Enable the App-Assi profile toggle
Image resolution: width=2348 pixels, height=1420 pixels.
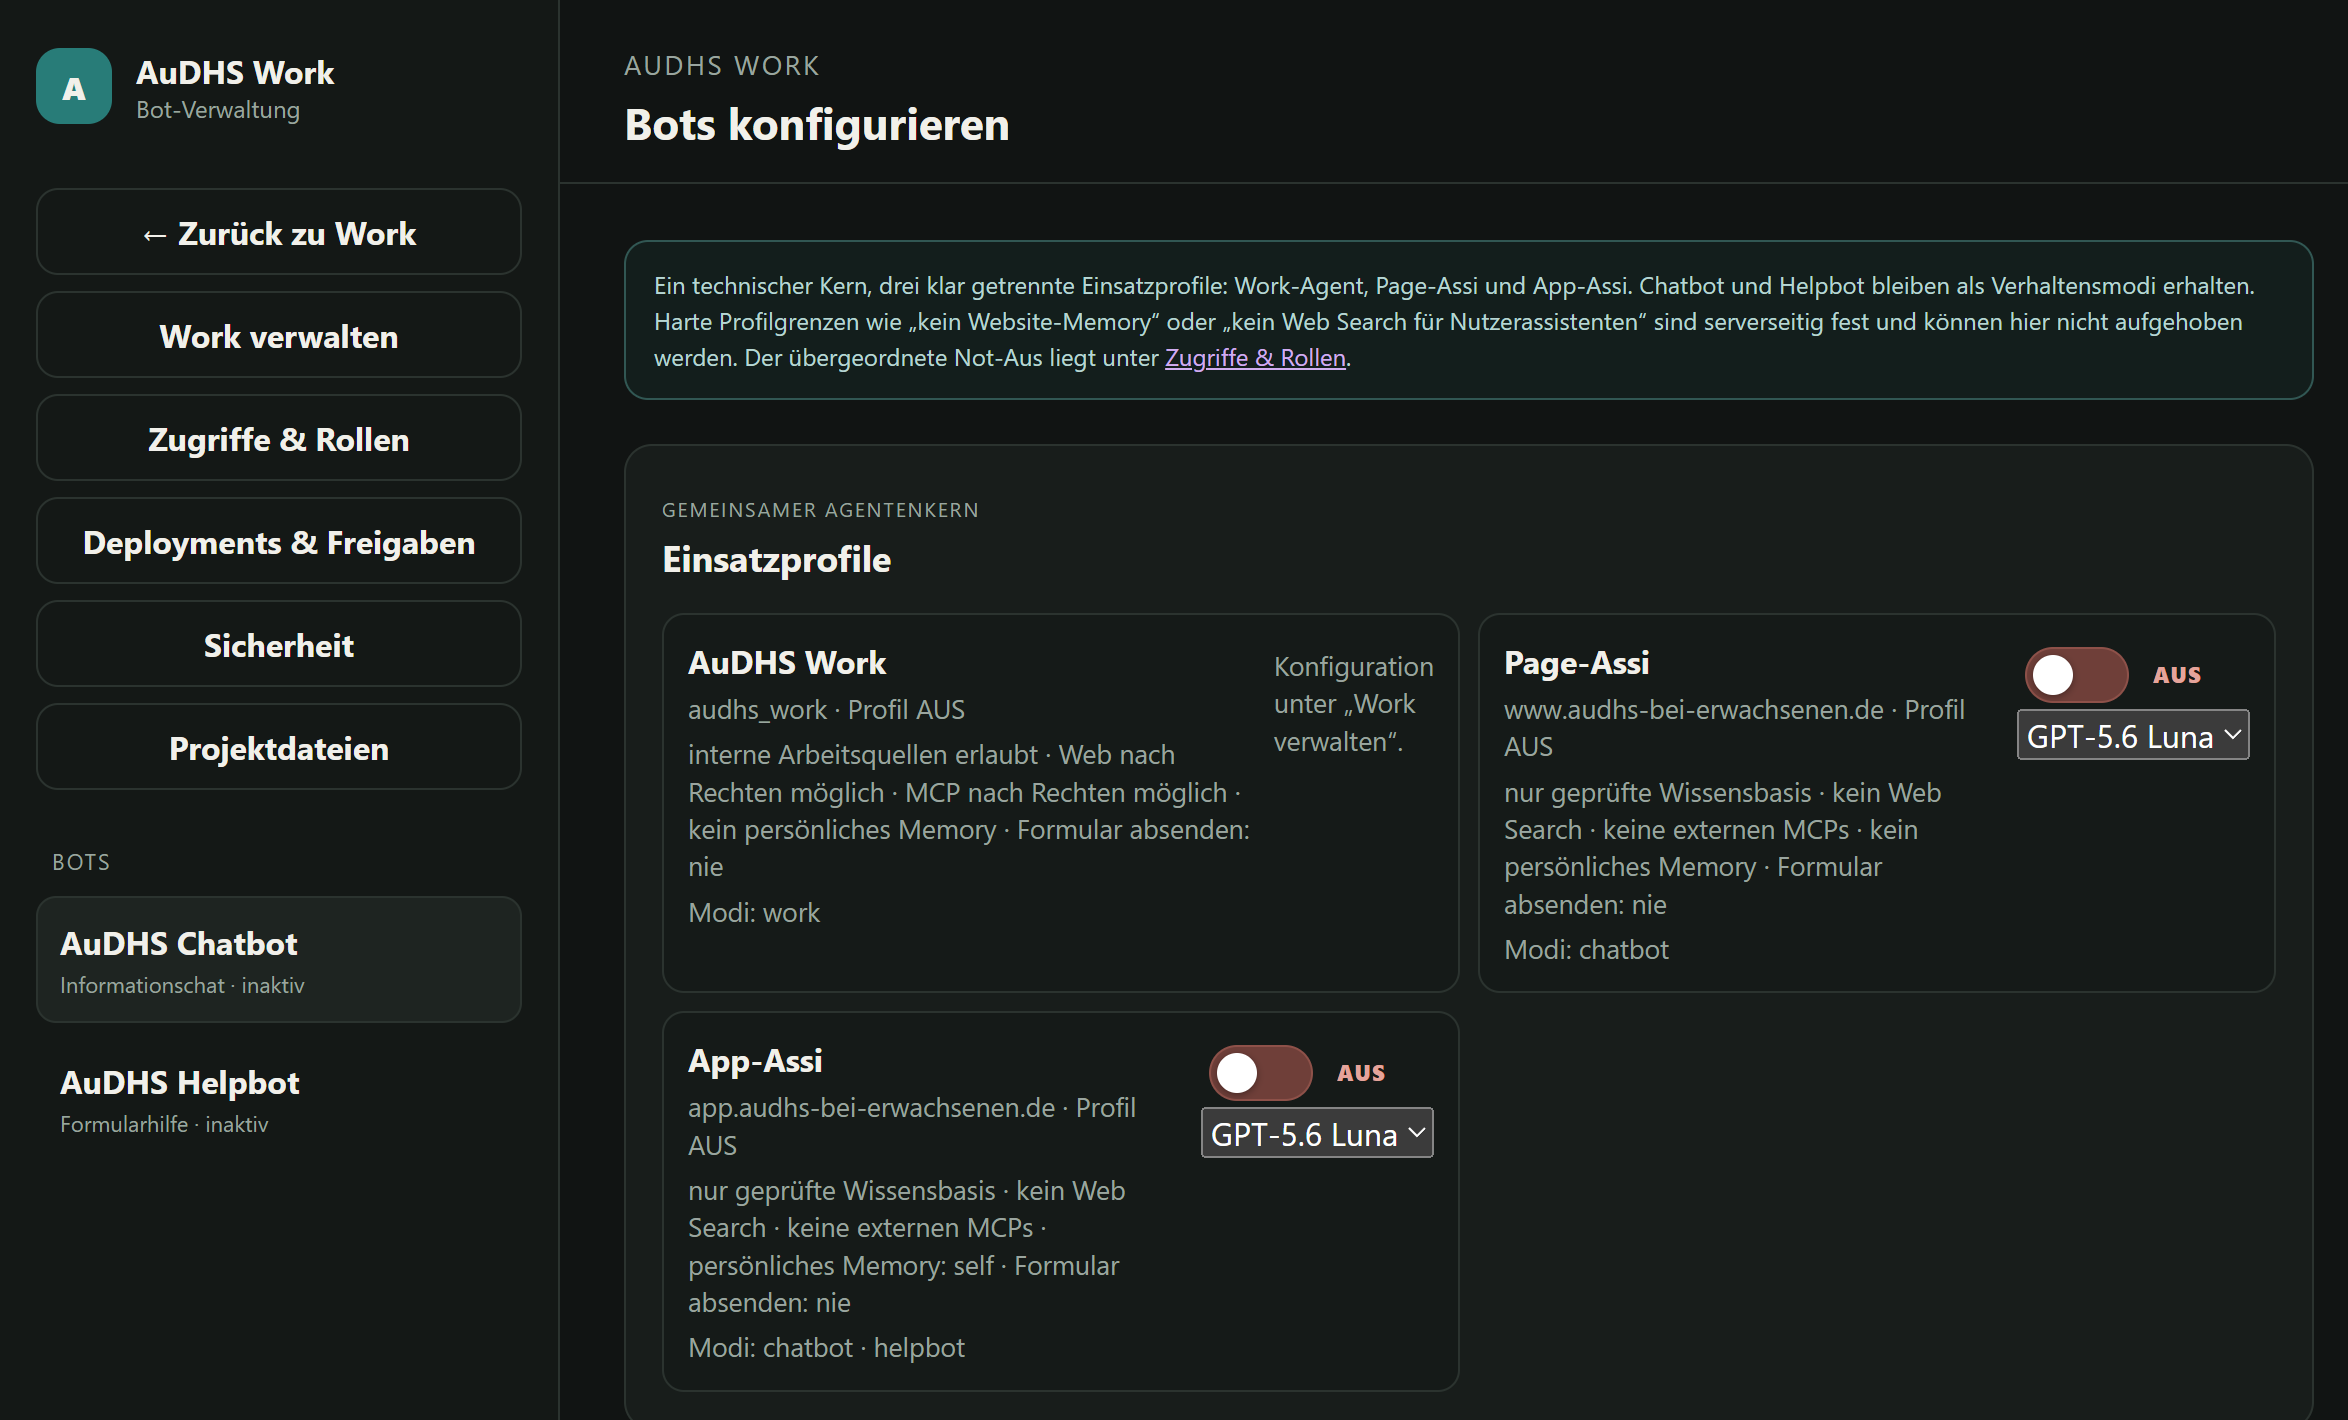point(1260,1073)
